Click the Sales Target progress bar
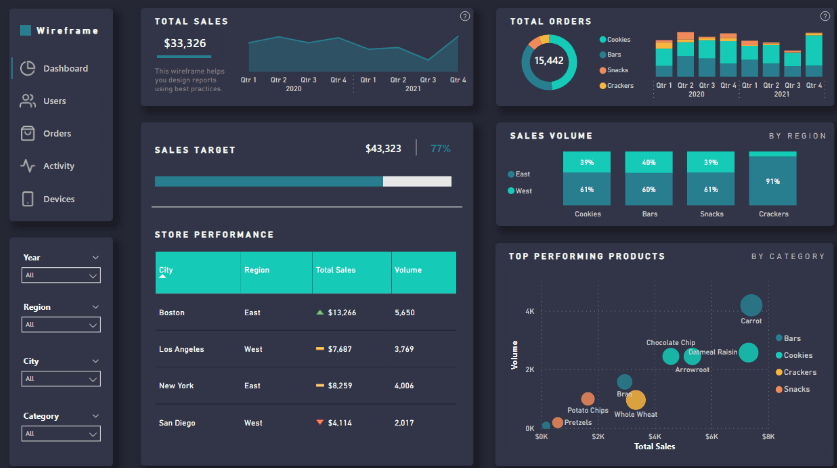The height and width of the screenshot is (468, 837). pos(302,181)
